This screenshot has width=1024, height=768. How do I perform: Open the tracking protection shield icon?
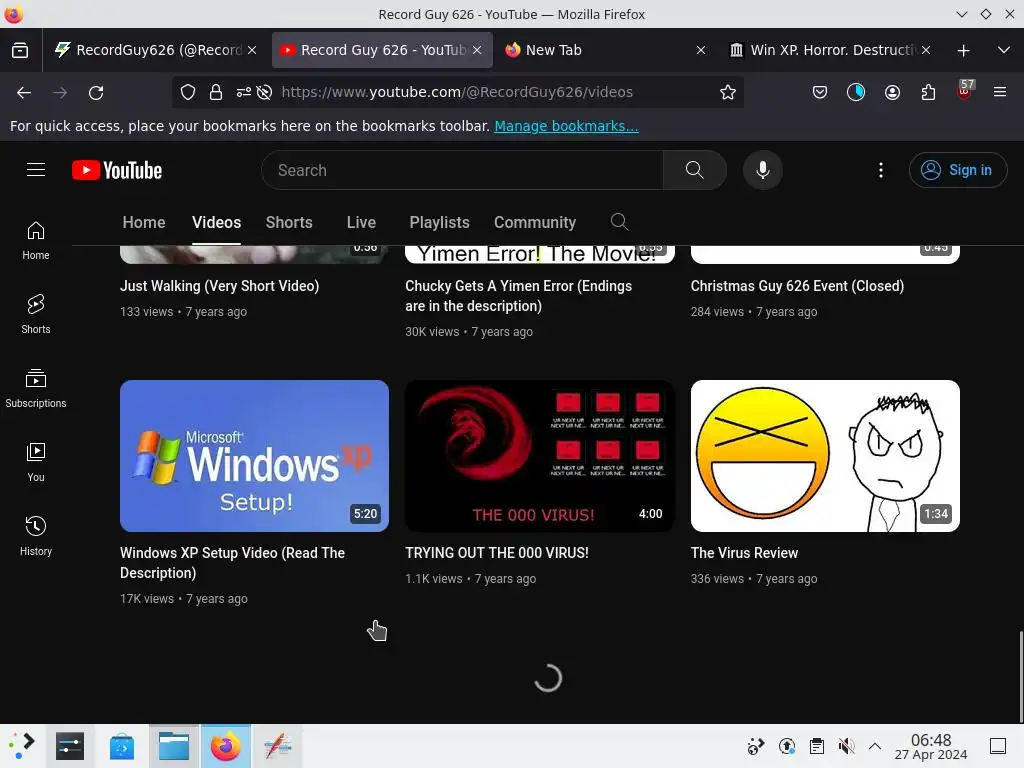tap(188, 92)
